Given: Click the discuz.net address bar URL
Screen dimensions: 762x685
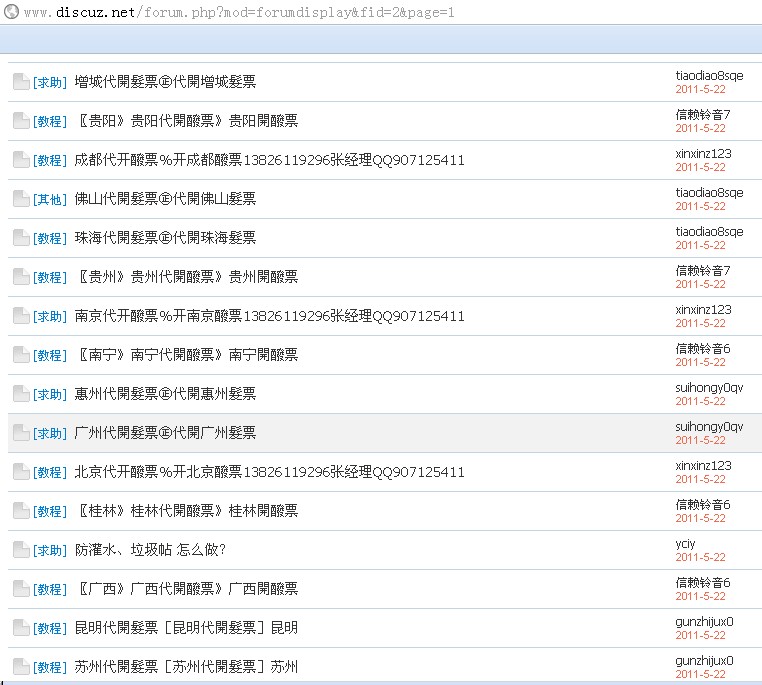Looking at the screenshot, I should [x=239, y=12].
